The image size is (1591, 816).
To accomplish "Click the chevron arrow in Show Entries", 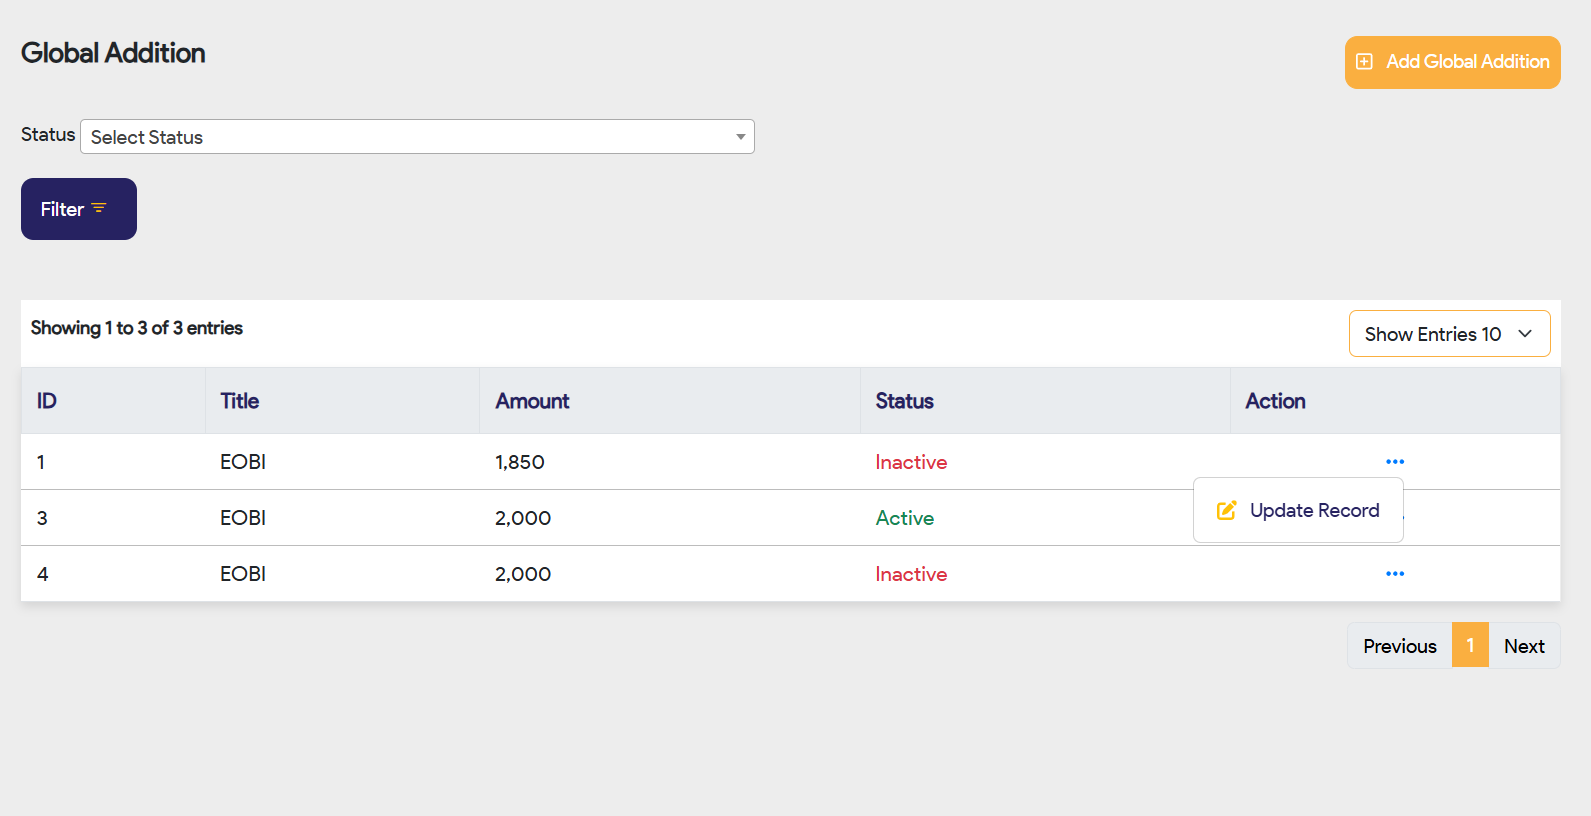I will coord(1525,334).
